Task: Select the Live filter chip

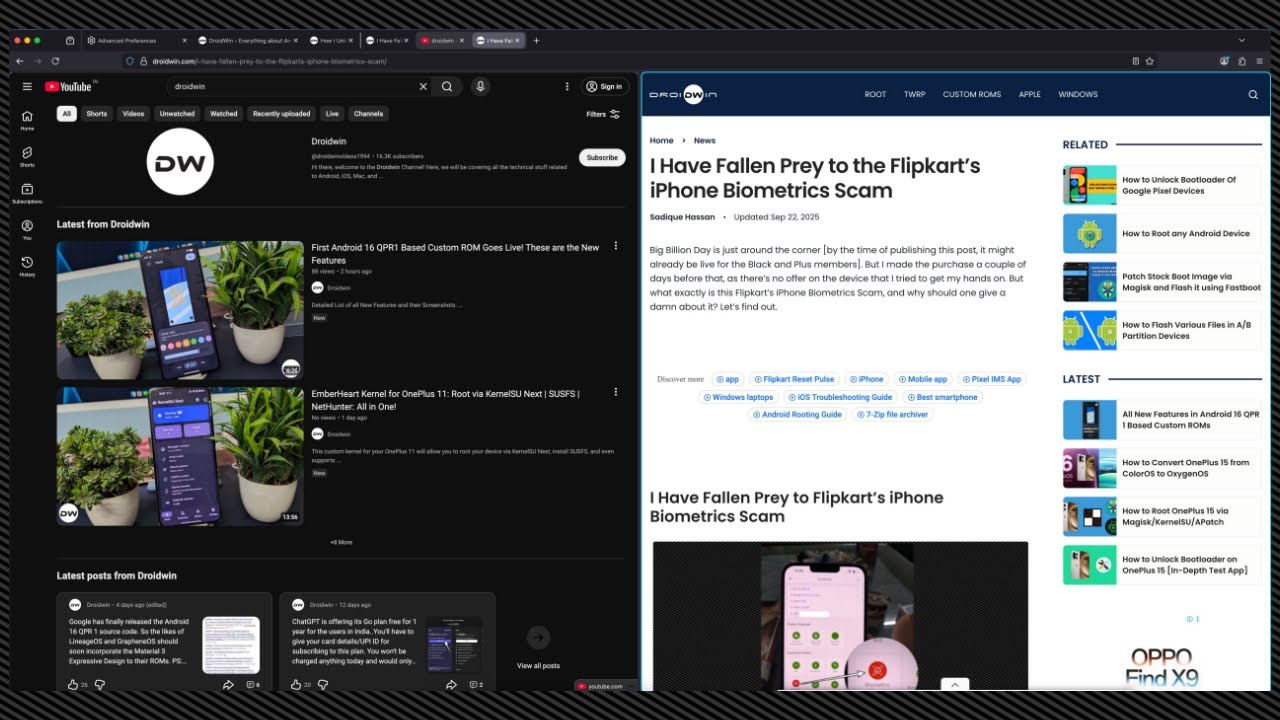Action: click(332, 114)
